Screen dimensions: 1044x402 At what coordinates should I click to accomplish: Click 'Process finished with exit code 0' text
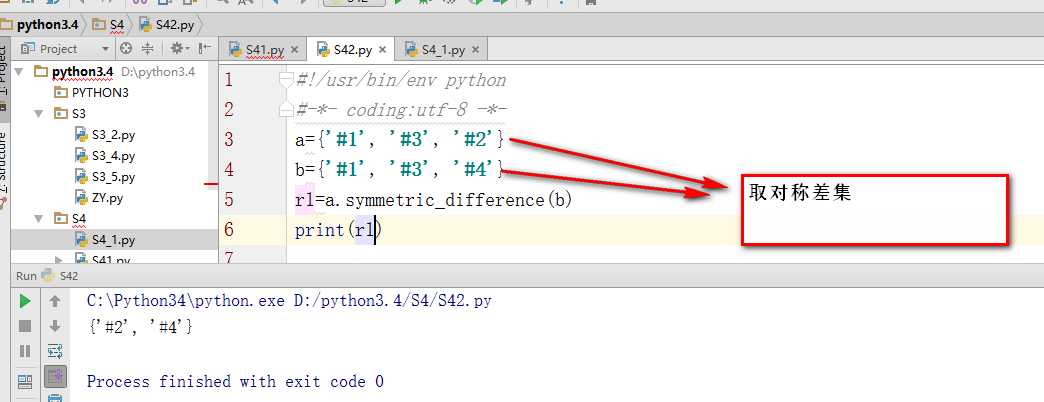[235, 382]
